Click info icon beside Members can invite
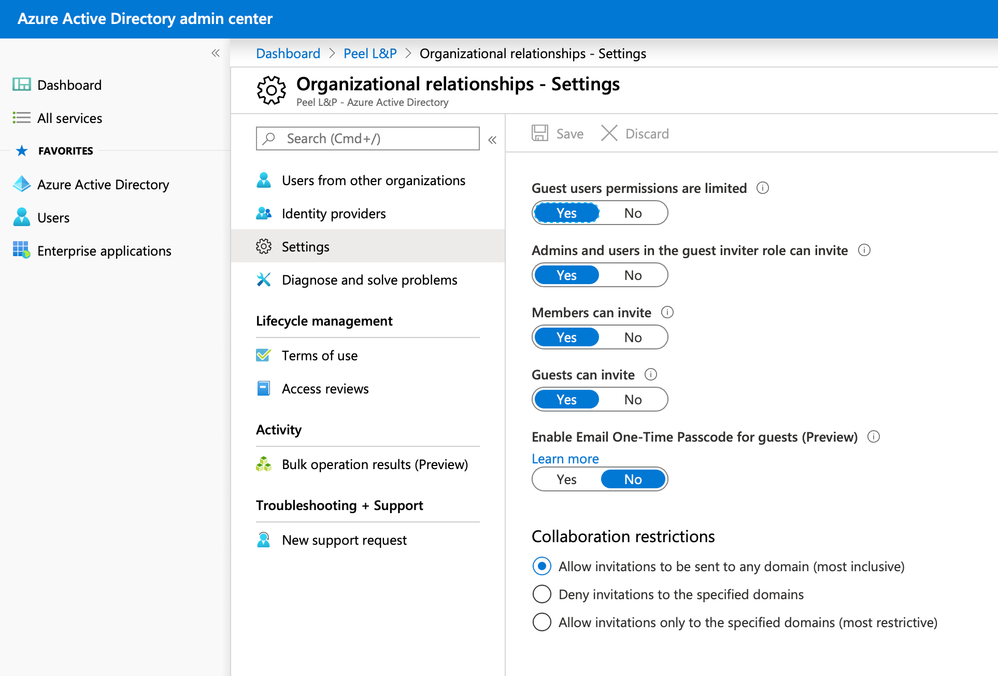 667,312
